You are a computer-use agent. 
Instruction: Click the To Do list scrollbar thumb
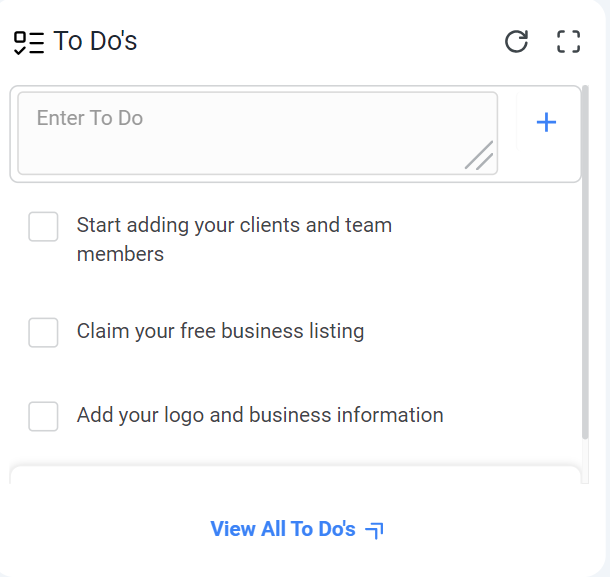tap(585, 260)
